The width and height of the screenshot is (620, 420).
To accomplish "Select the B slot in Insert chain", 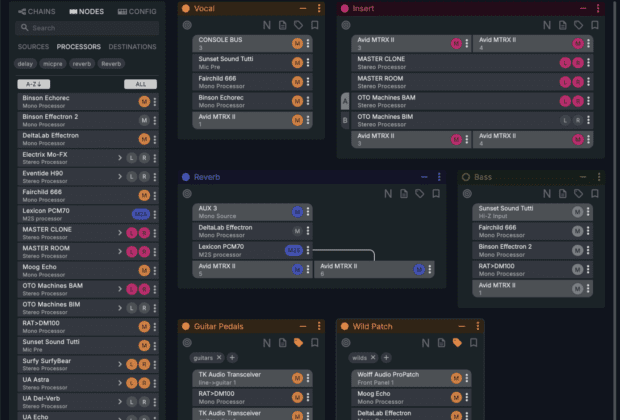I will coord(345,120).
